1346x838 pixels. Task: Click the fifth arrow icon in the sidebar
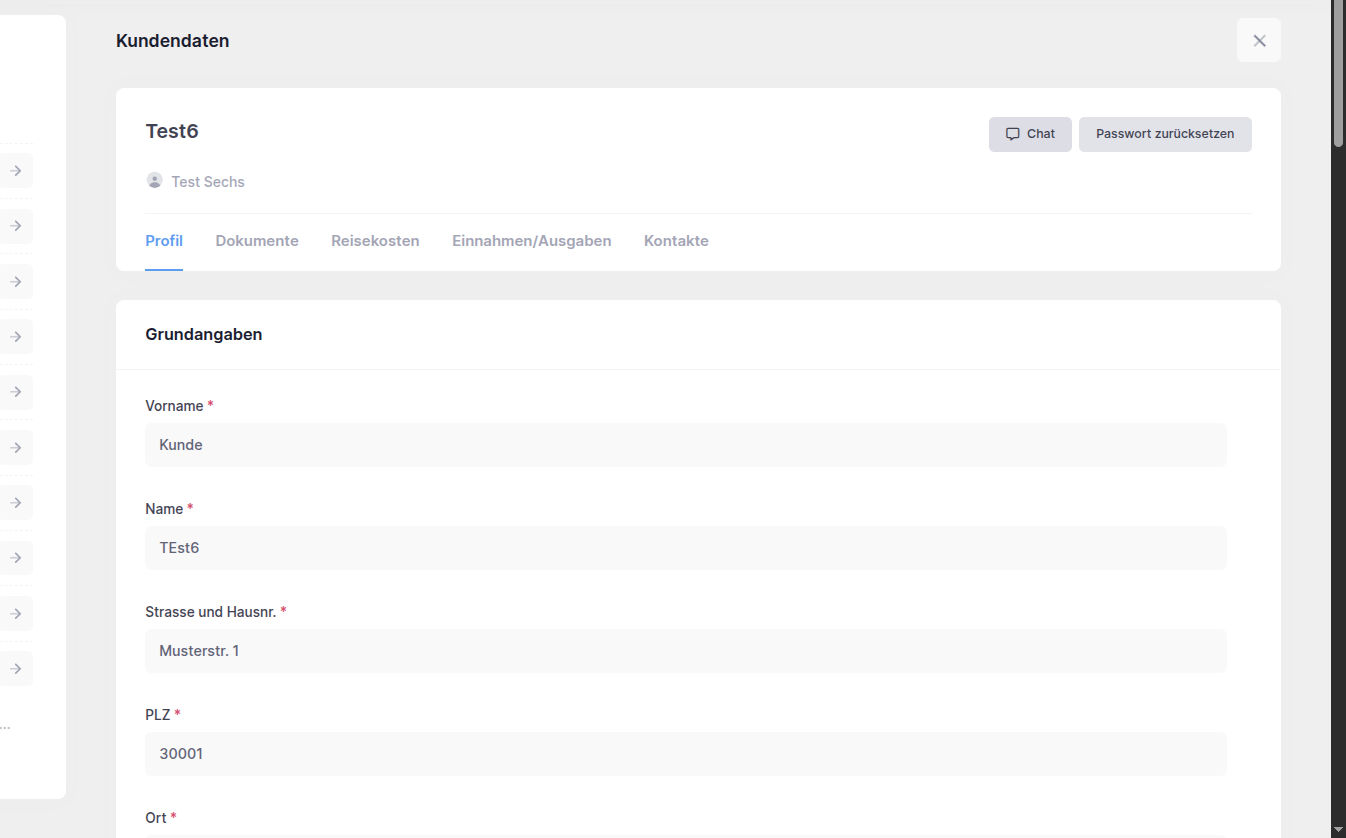pos(16,391)
